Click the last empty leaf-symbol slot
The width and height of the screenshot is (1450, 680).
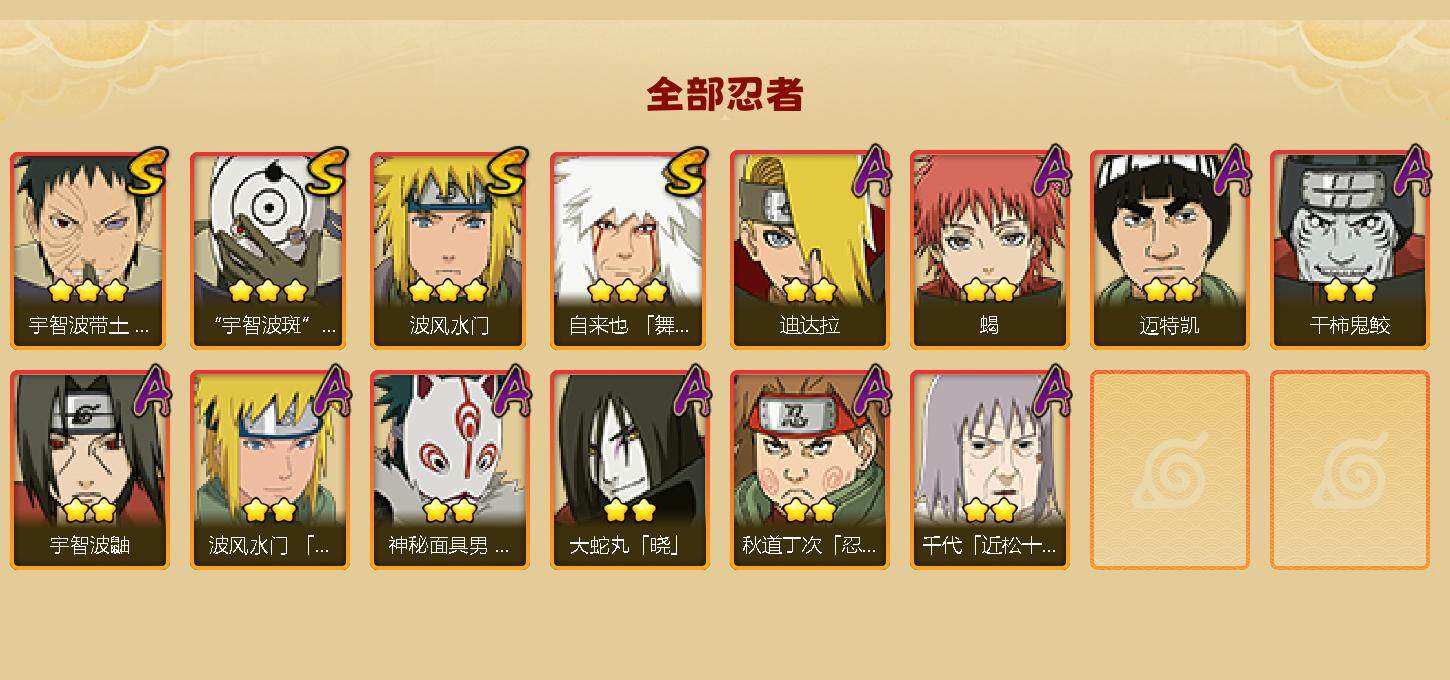tap(1350, 470)
